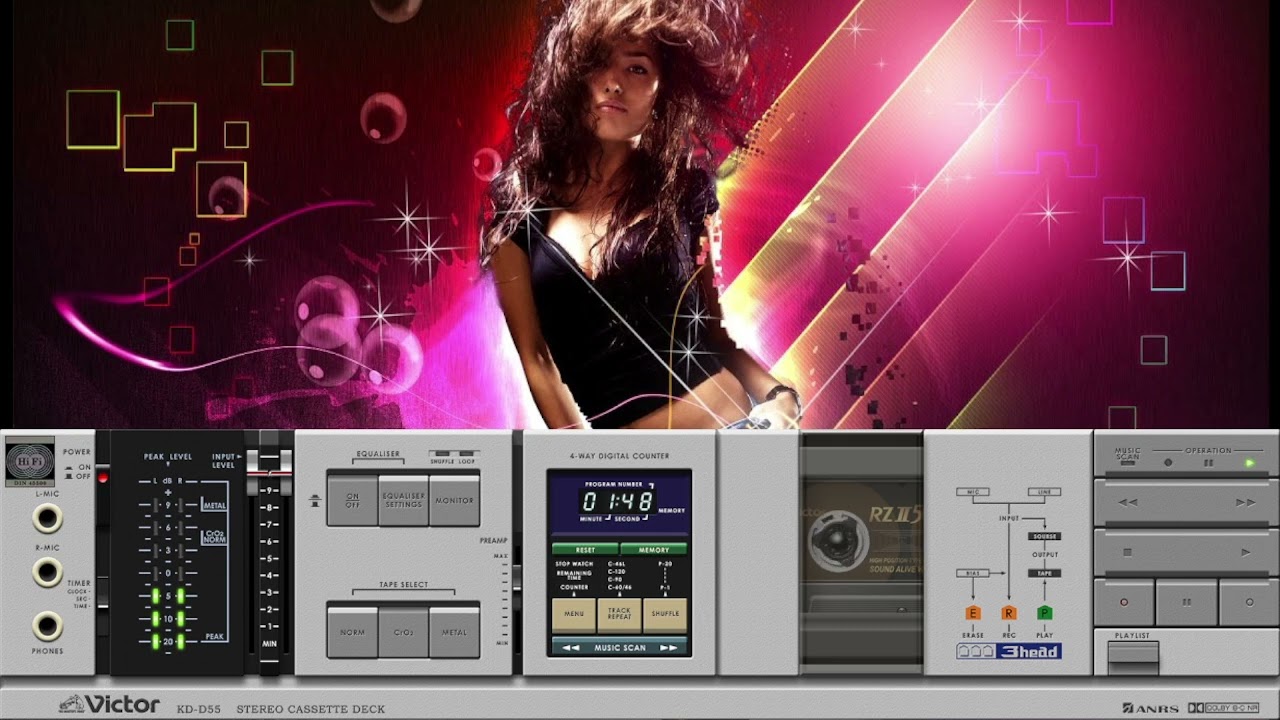This screenshot has height=720, width=1280.
Task: Click the green Memory button
Action: pos(653,549)
